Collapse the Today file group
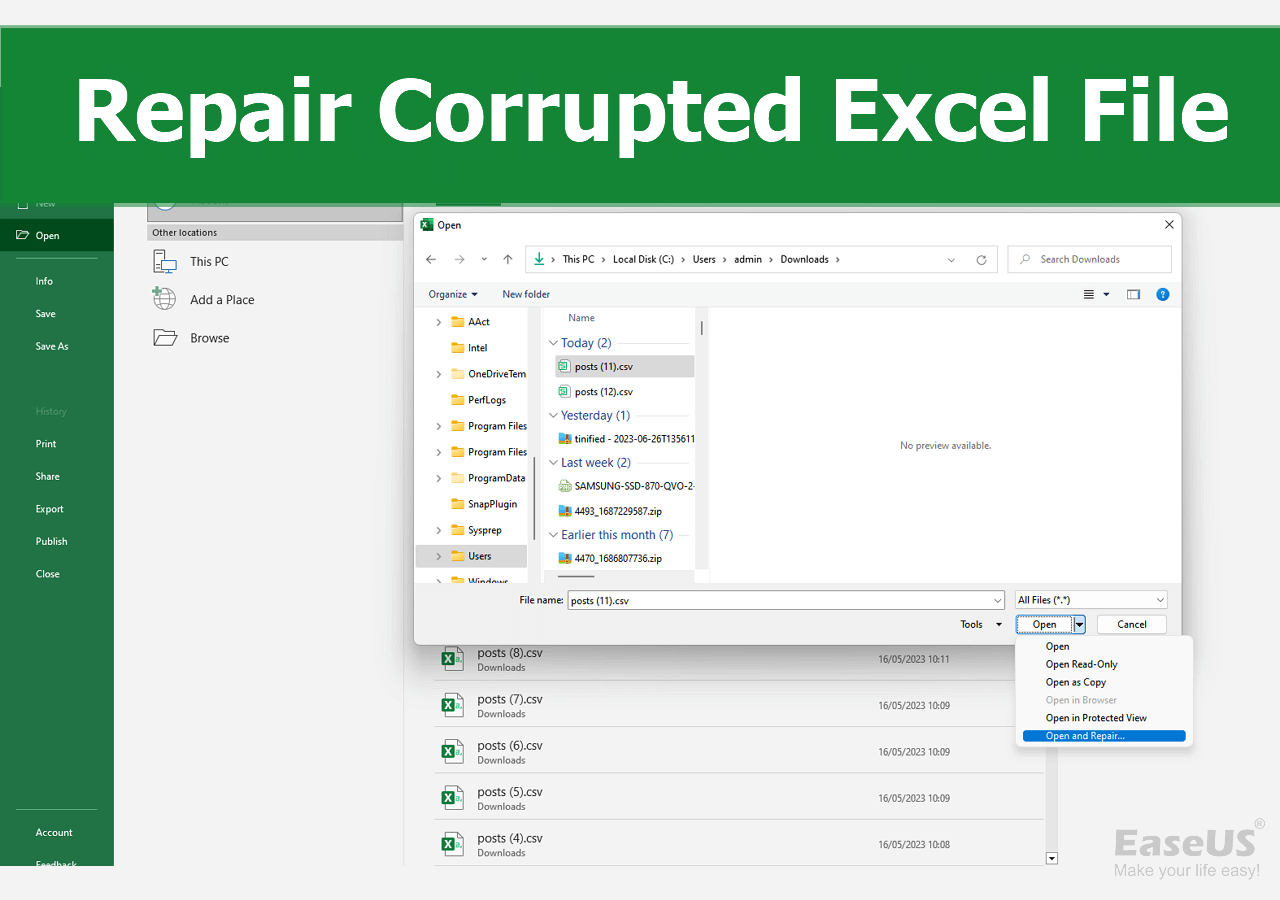This screenshot has width=1280, height=900. click(x=553, y=342)
